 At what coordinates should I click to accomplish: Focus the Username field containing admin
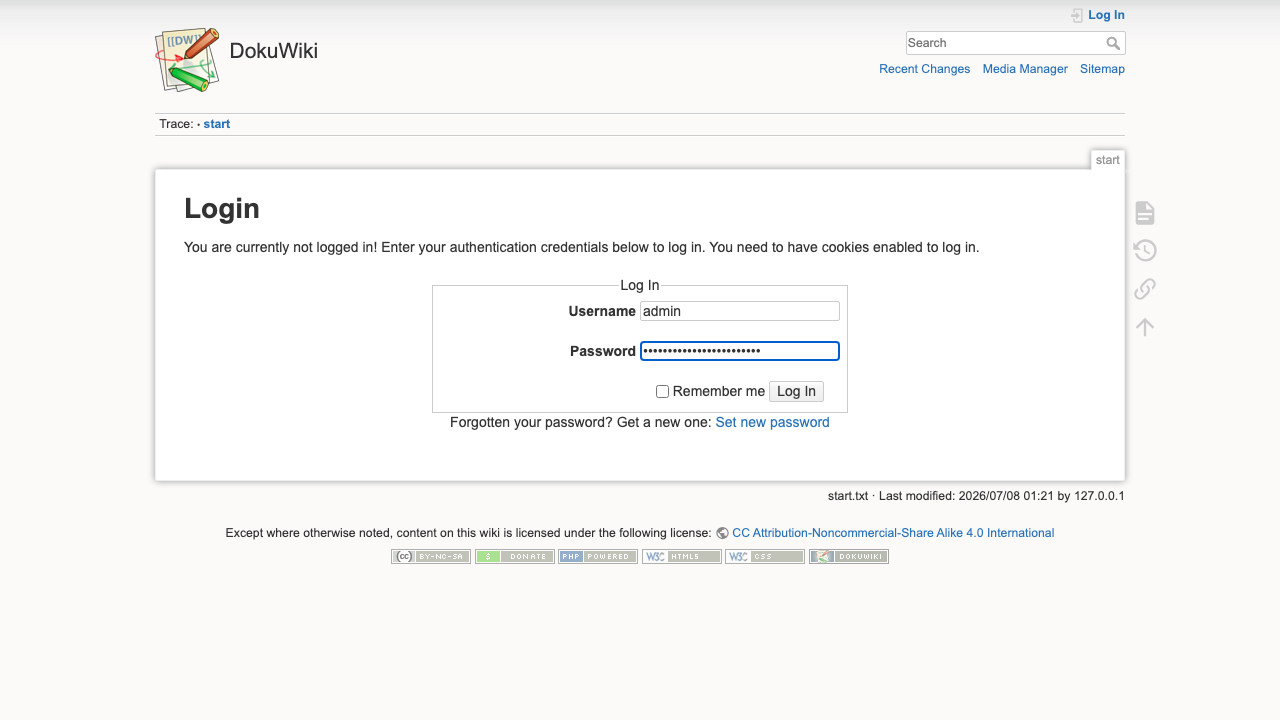pos(740,311)
